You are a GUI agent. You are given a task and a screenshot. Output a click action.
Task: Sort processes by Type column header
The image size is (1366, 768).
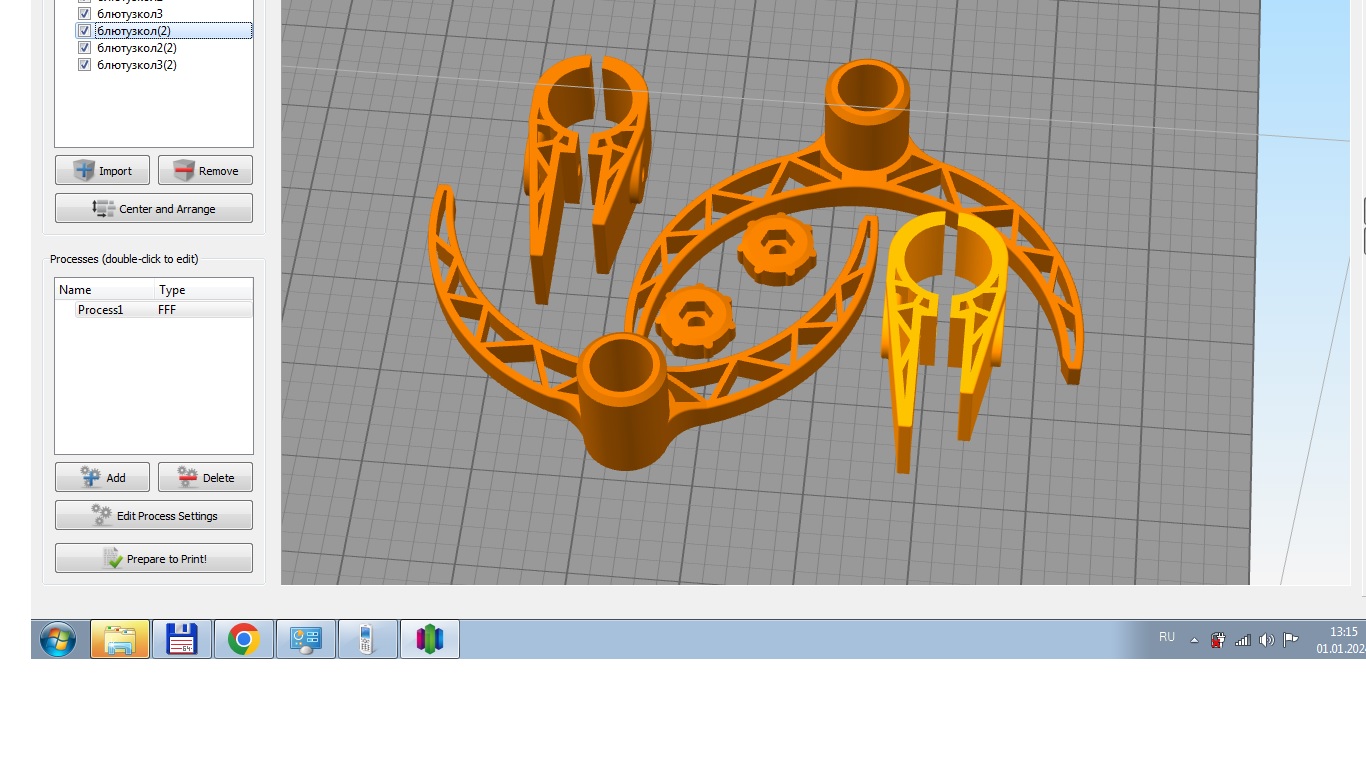click(x=204, y=290)
